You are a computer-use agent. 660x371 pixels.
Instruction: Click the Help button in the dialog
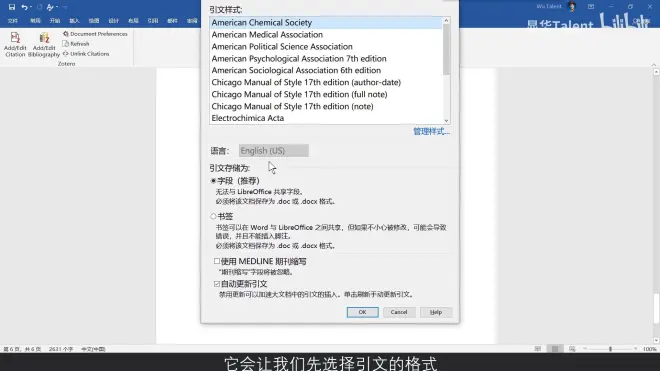click(x=436, y=312)
